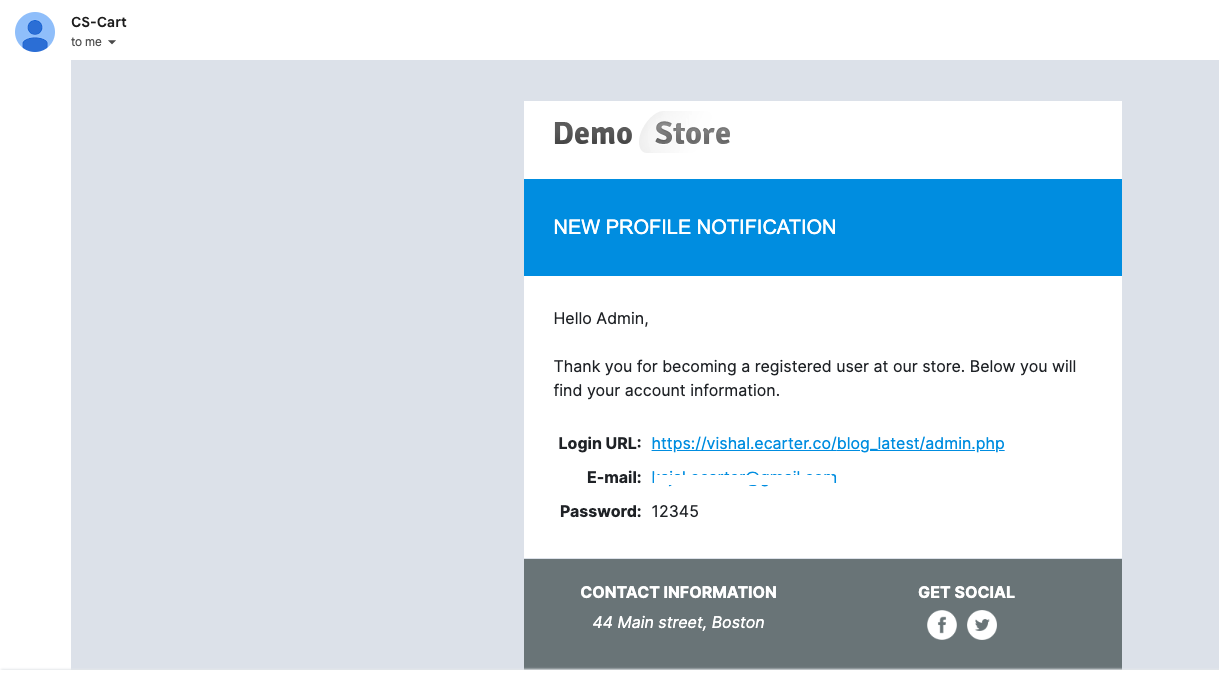
Task: Expand recipient details arrow beside 'to me'
Action: coord(112,42)
